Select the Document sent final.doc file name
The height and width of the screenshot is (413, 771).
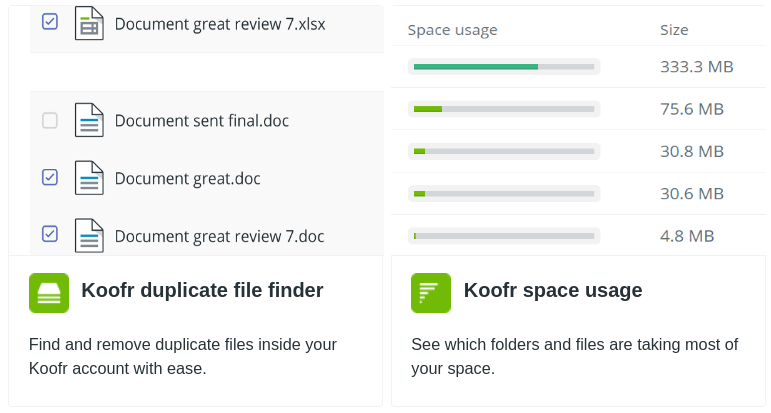[x=202, y=120]
